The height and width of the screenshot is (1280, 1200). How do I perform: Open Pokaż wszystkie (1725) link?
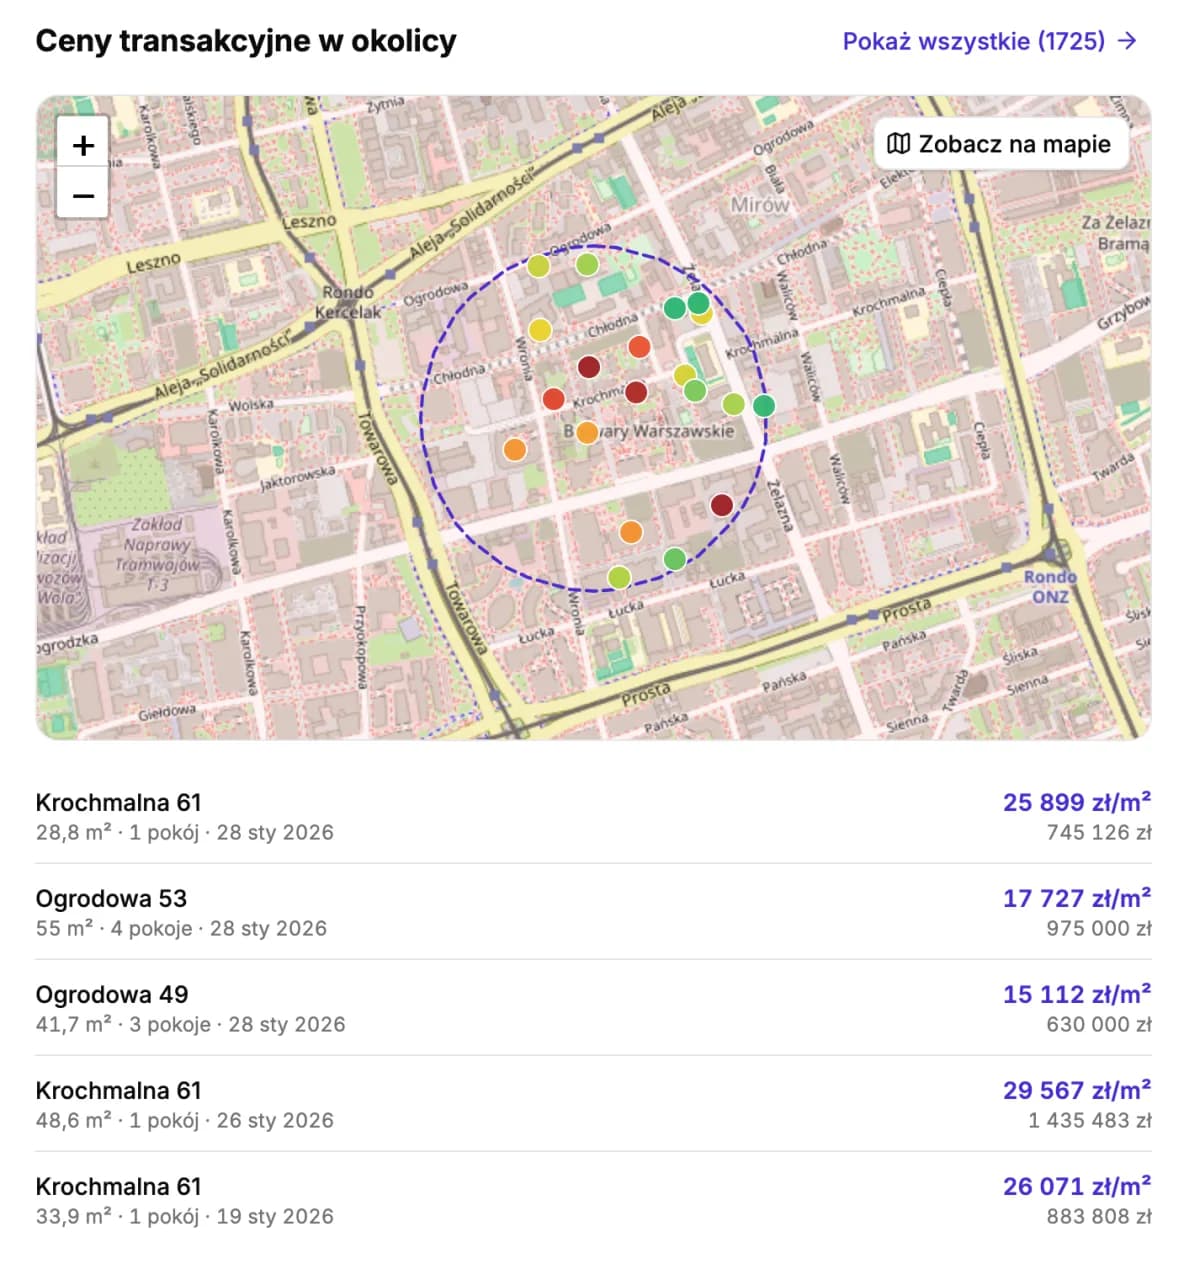click(990, 41)
